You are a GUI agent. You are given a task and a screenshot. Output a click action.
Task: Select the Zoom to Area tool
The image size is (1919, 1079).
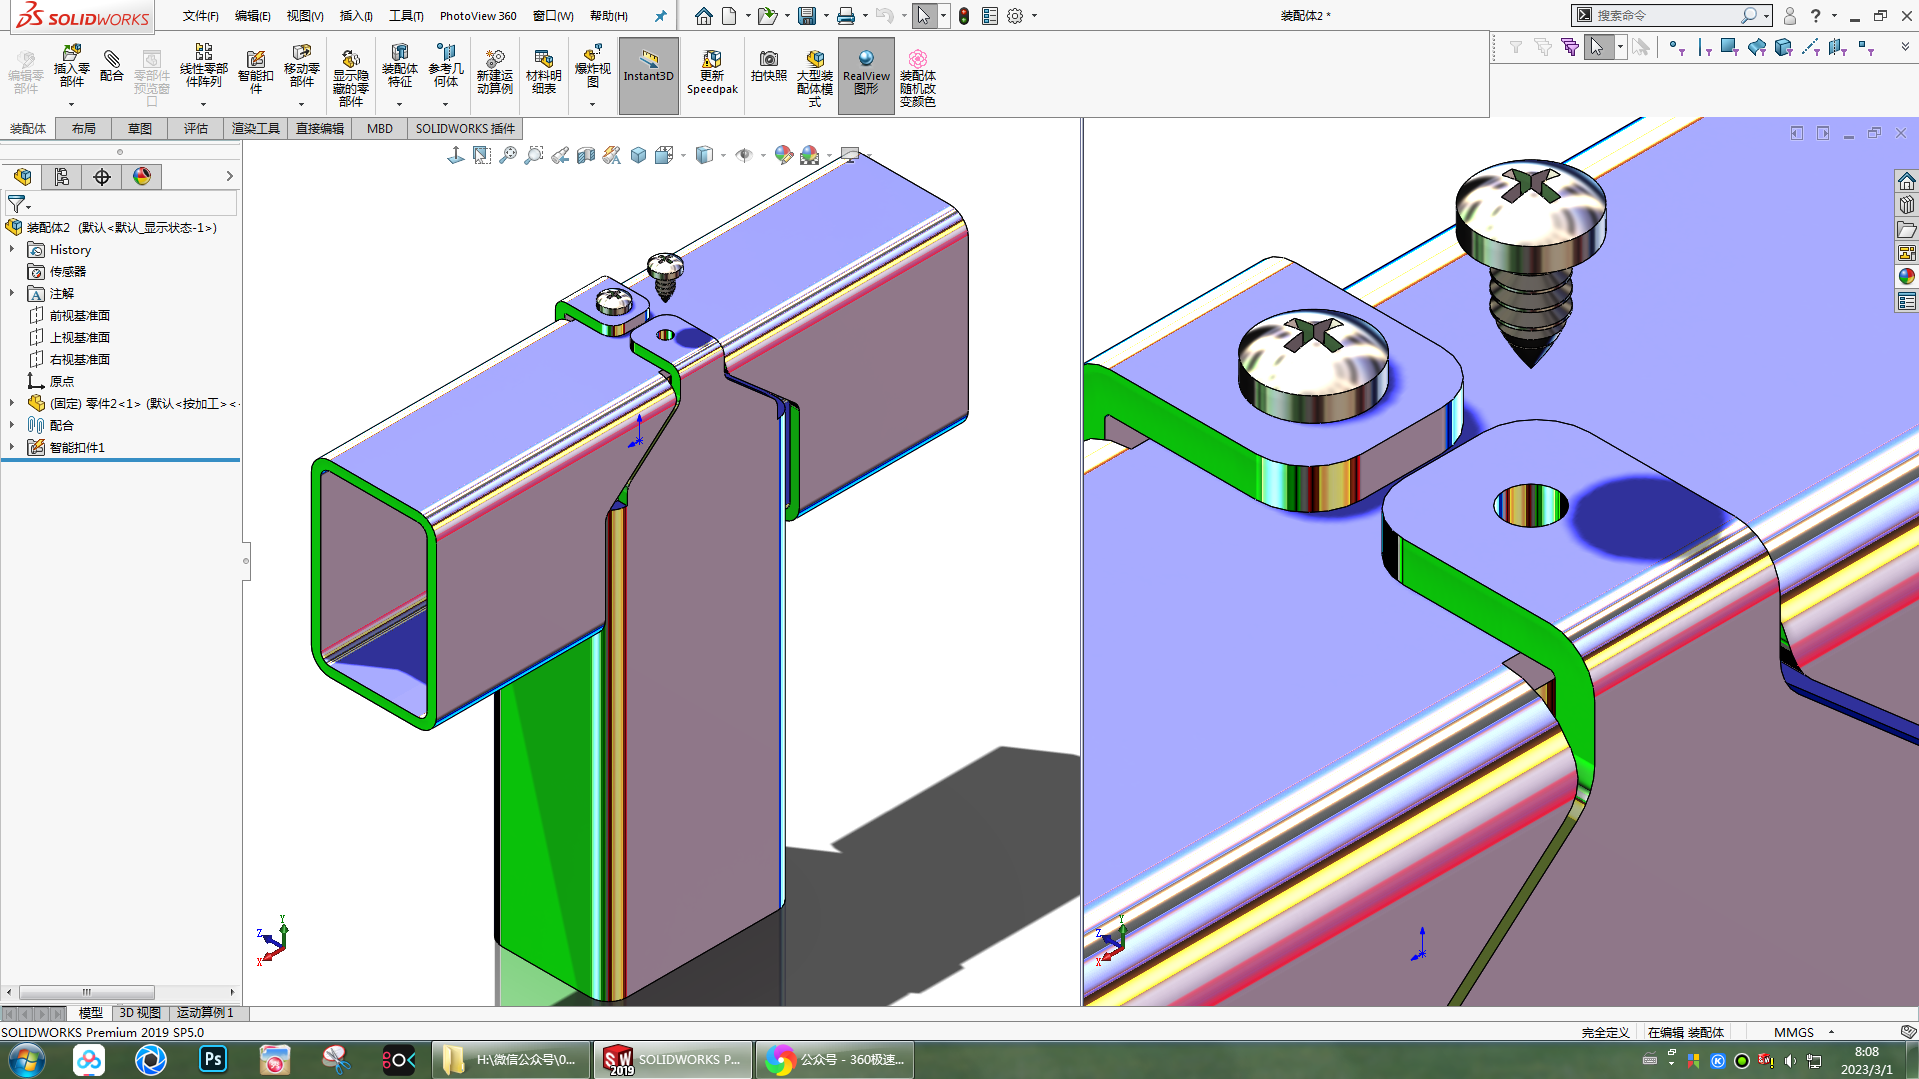[x=534, y=155]
